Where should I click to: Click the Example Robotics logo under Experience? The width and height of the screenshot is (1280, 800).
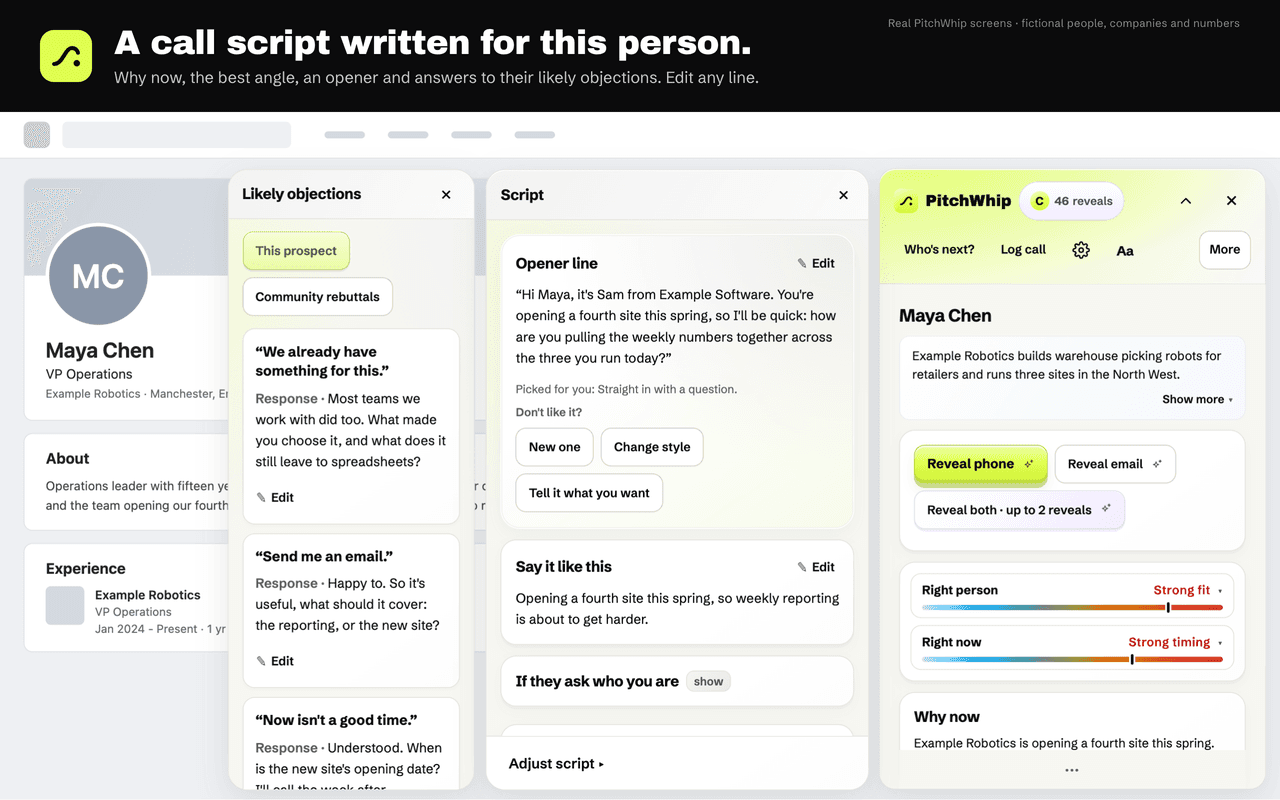[65, 606]
